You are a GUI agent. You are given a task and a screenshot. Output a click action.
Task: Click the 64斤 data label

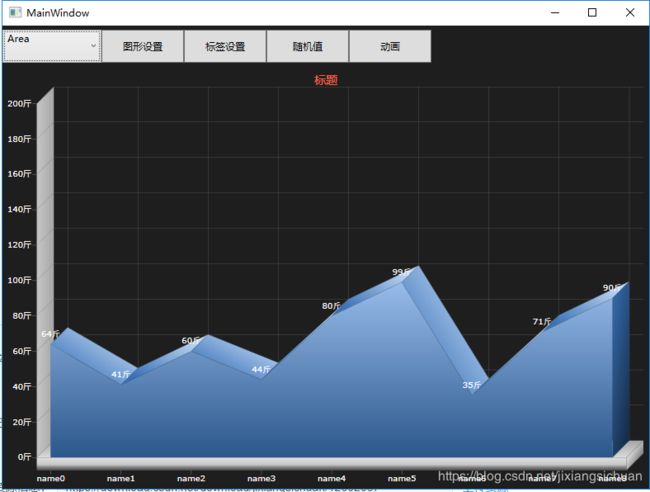(x=50, y=334)
